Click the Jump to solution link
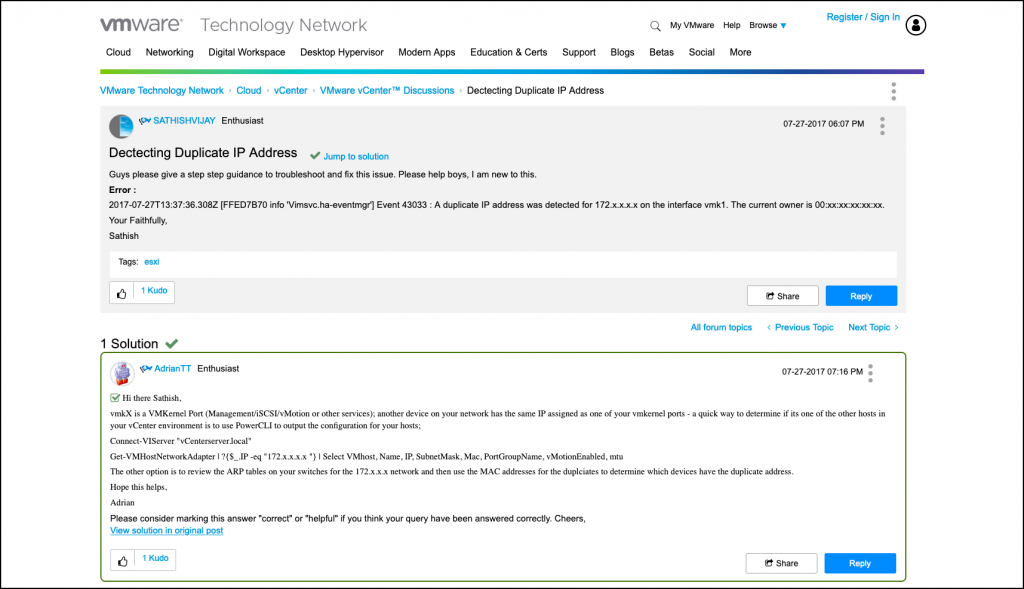The width and height of the screenshot is (1024, 589). click(x=355, y=157)
